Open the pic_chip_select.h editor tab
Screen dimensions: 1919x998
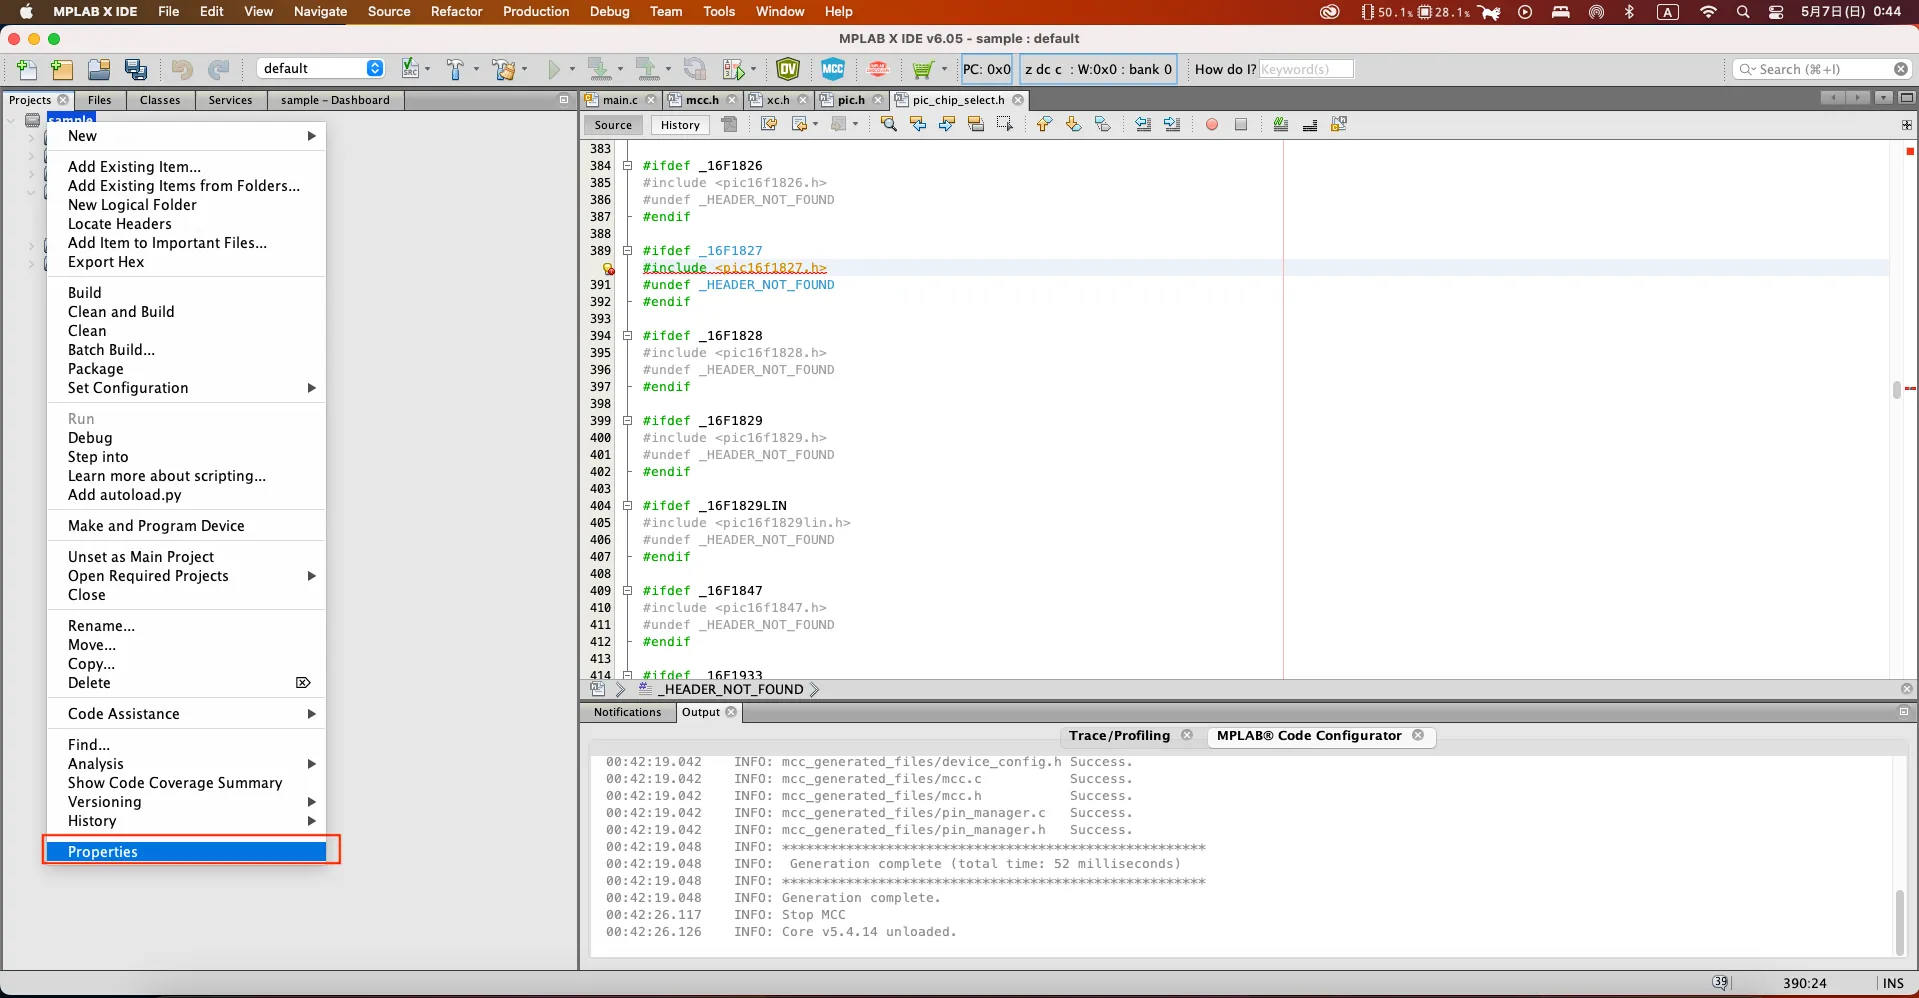(x=958, y=100)
